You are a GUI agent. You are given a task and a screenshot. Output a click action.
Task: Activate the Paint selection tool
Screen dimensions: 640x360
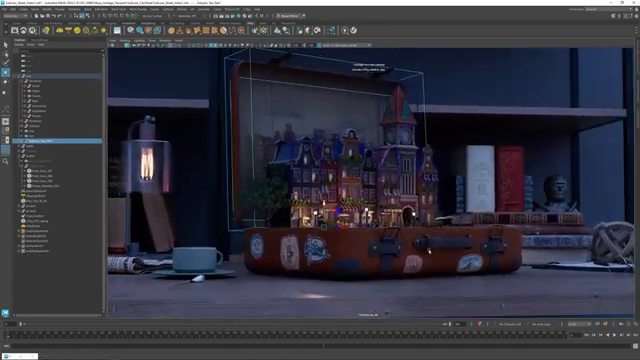[5, 63]
